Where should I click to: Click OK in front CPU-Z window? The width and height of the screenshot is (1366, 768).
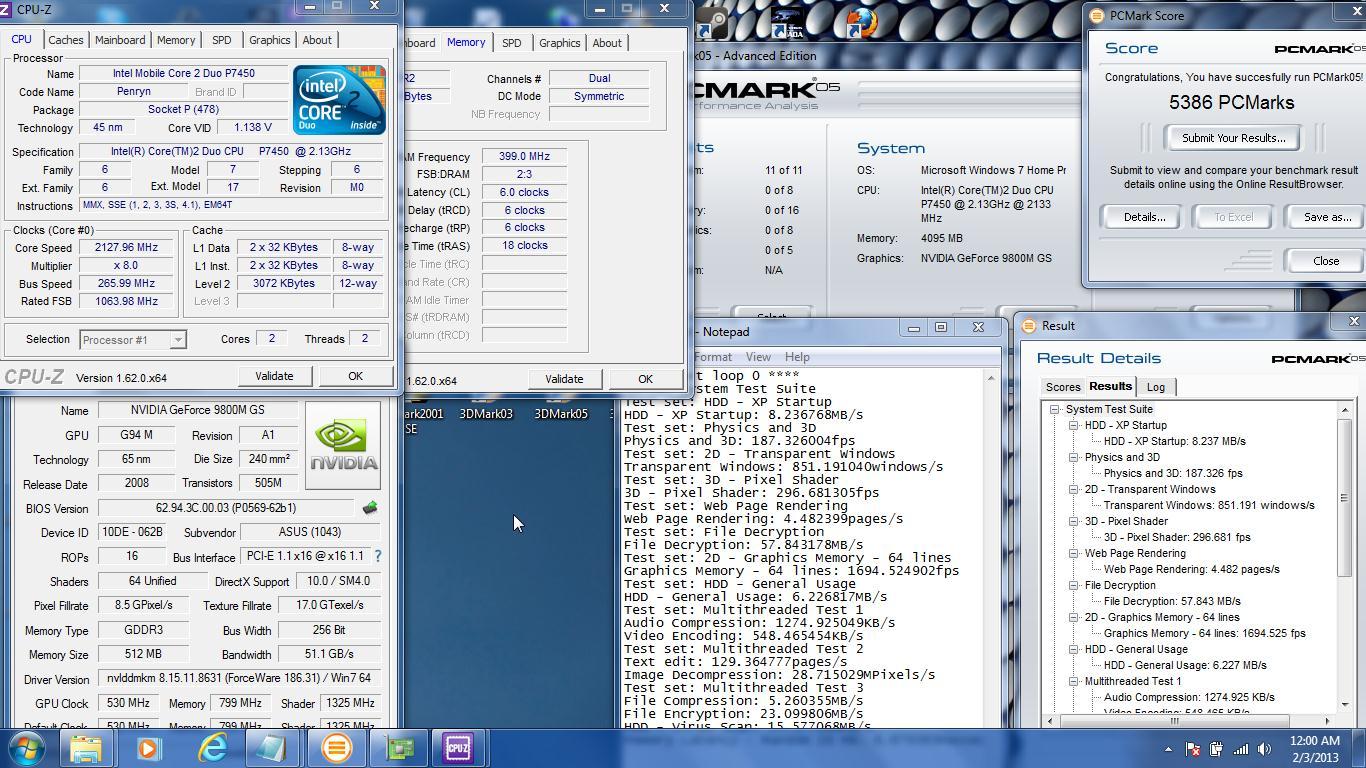[x=355, y=376]
